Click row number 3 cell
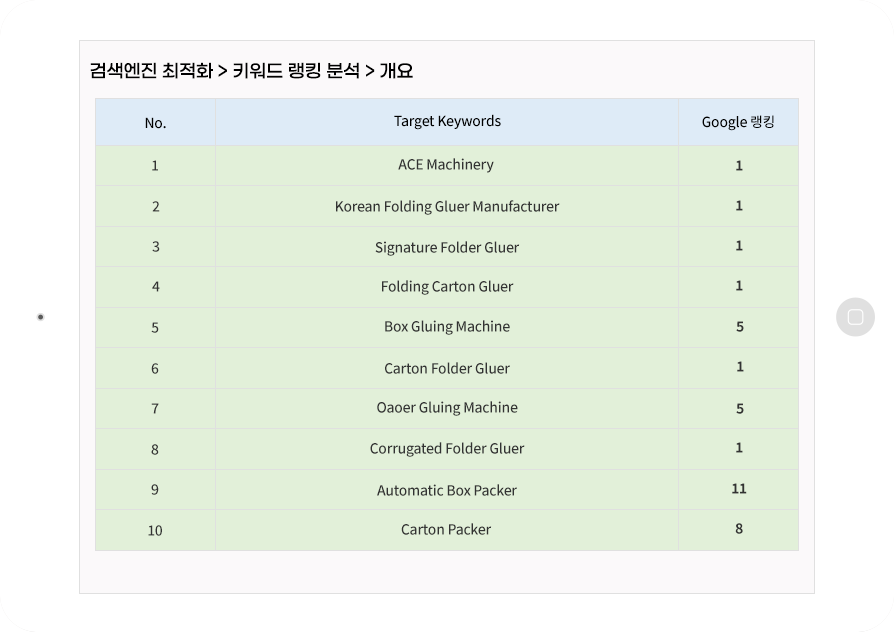894x632 pixels. pyautogui.click(x=155, y=246)
